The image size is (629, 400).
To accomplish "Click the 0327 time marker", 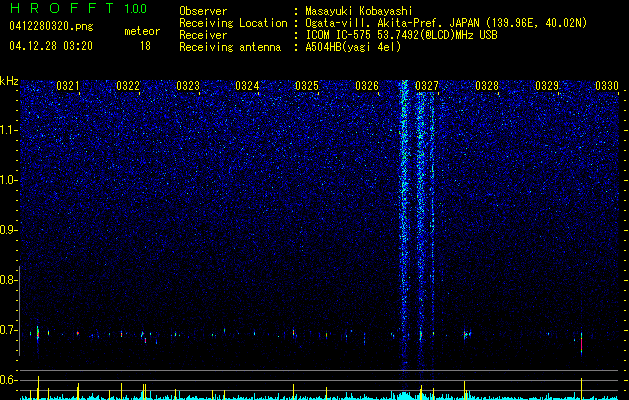I will 427,86.
